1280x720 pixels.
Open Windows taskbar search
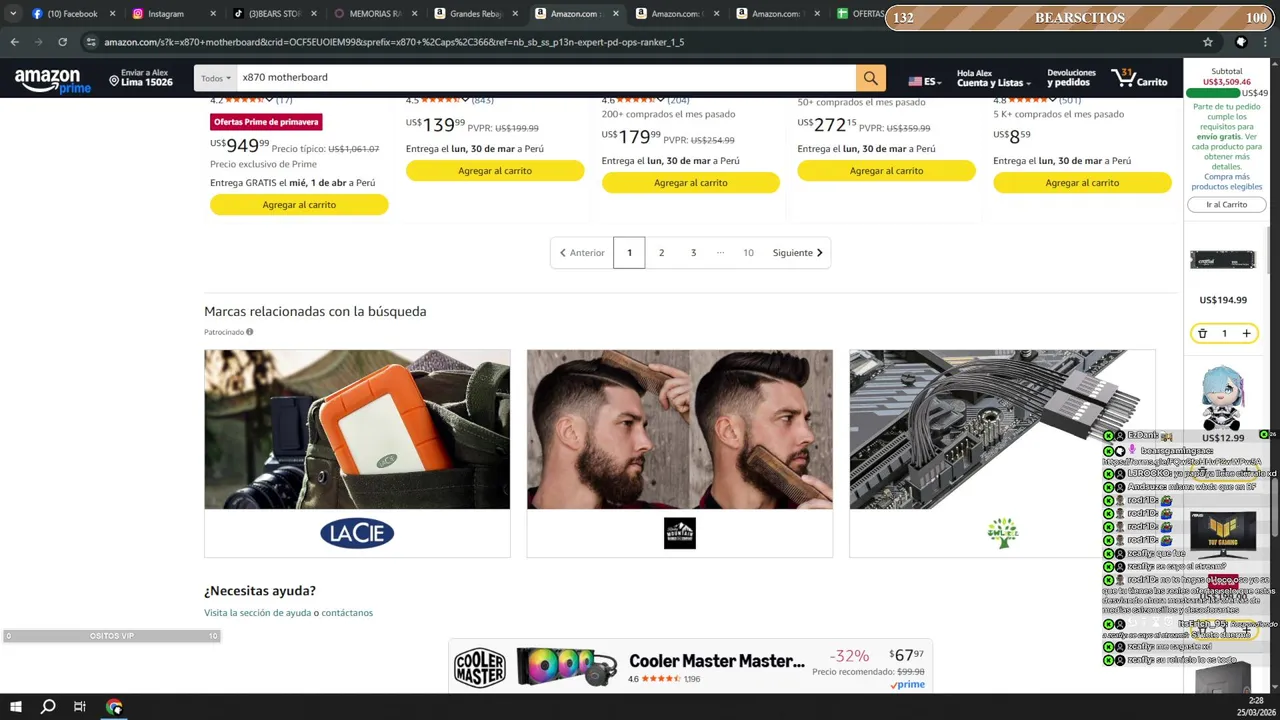pos(47,707)
